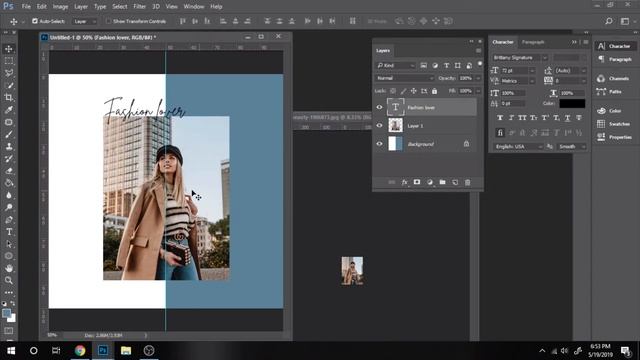
Task: Create new adjustment layer
Action: pos(429,182)
